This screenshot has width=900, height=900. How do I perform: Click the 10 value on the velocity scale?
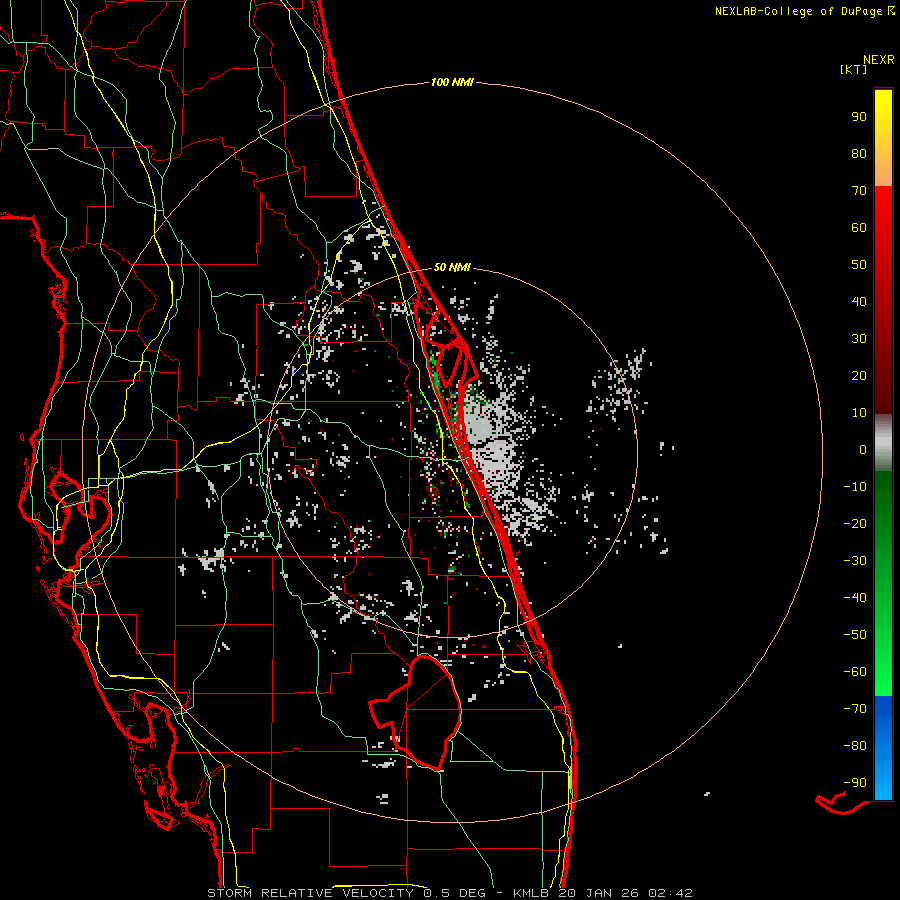click(x=859, y=413)
